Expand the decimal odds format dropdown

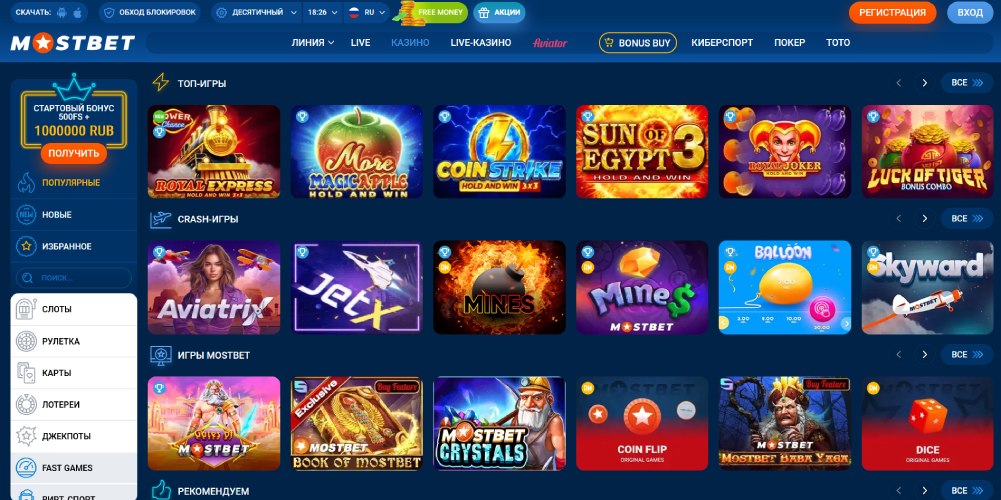click(x=257, y=13)
